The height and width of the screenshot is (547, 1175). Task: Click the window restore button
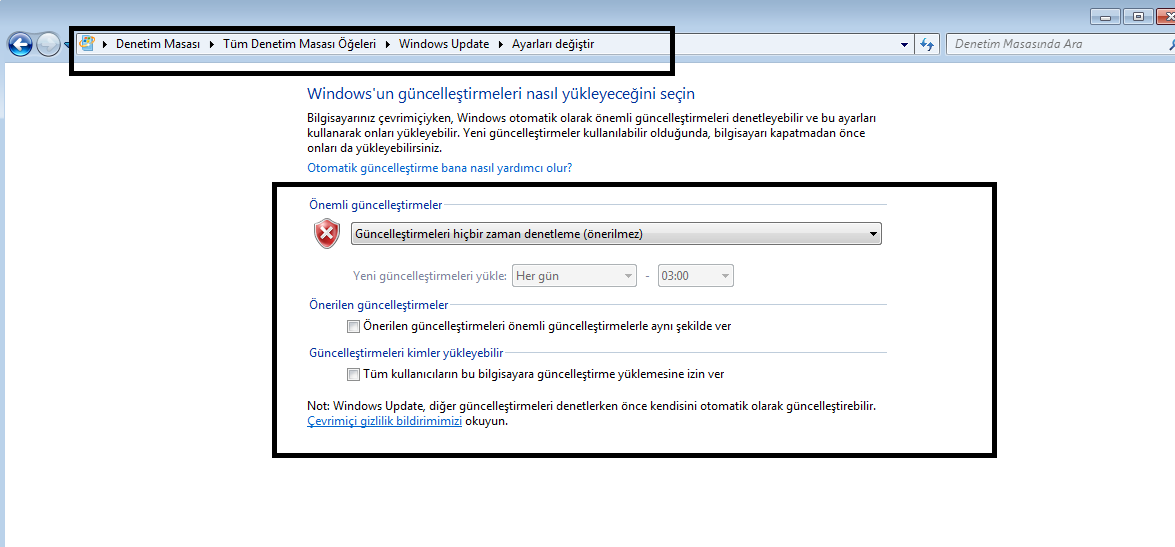1138,16
